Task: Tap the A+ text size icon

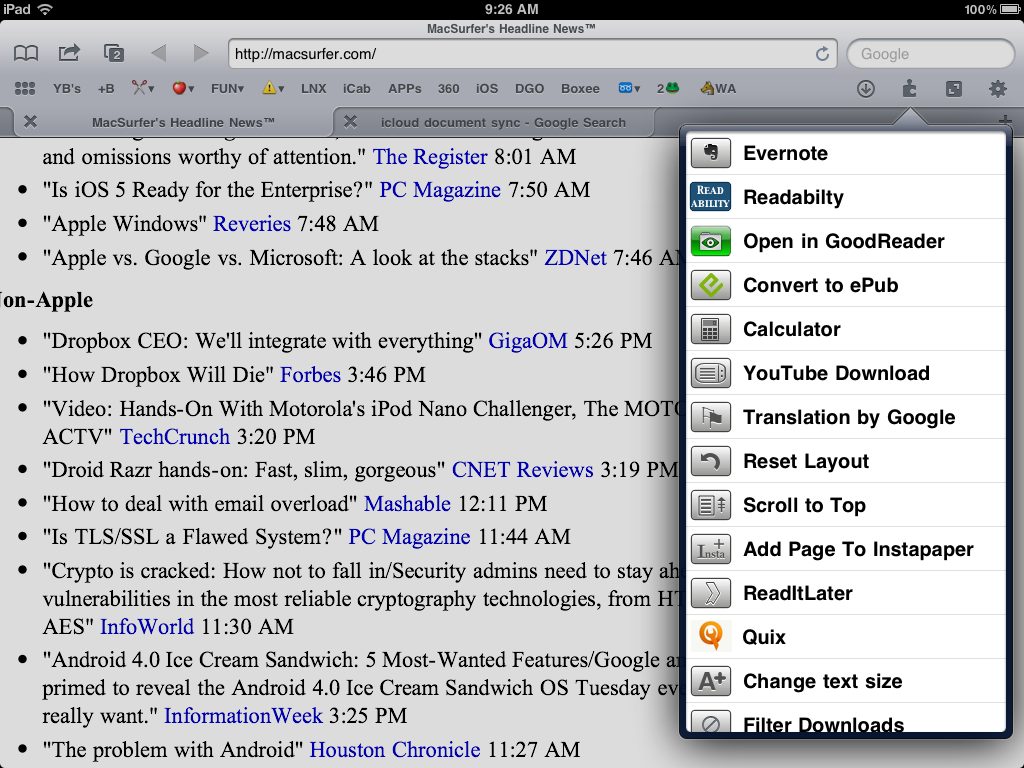Action: pos(711,681)
